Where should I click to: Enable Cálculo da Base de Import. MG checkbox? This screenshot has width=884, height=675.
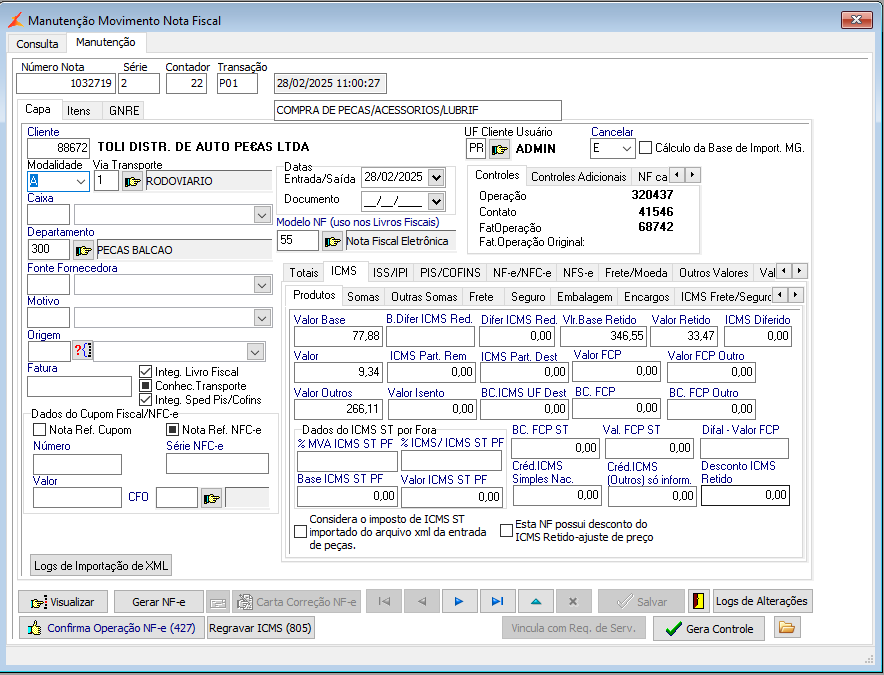pyautogui.click(x=645, y=148)
